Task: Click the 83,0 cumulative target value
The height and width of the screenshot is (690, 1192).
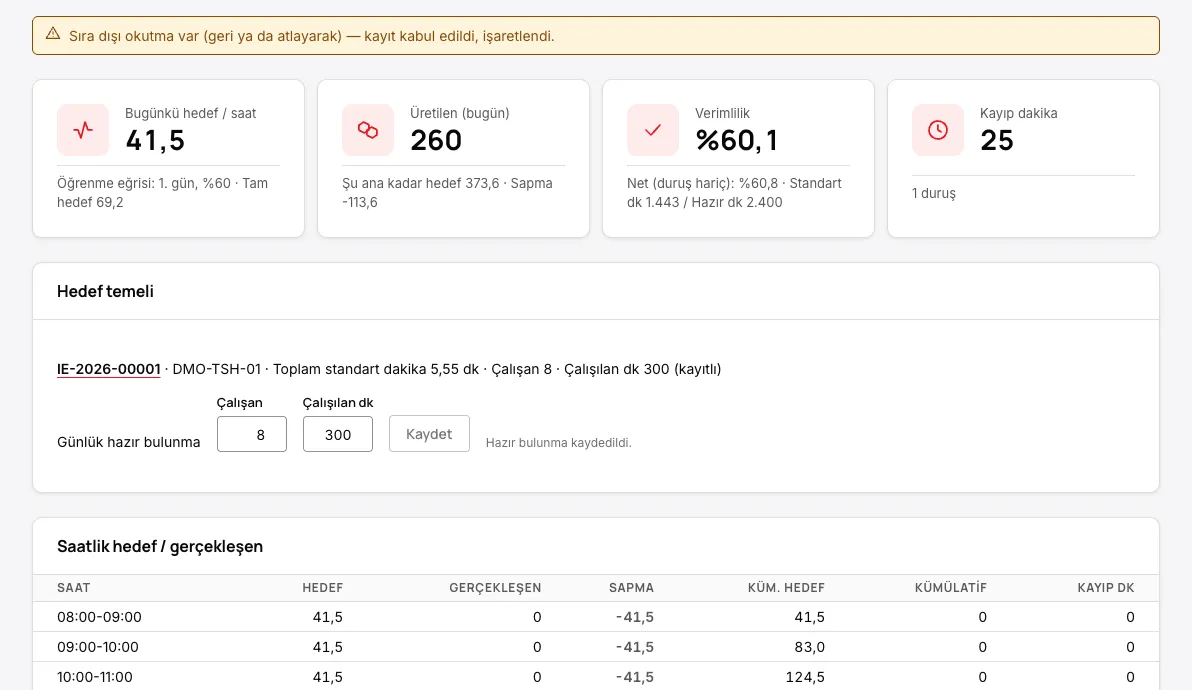Action: (809, 647)
